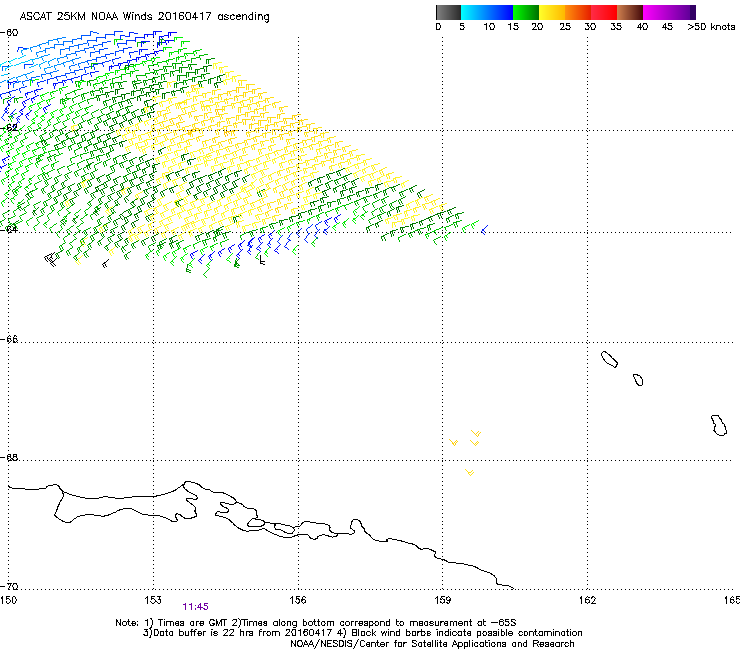Click the island outline near the 165 edge
The width and height of the screenshot is (740, 650).
coord(719,425)
